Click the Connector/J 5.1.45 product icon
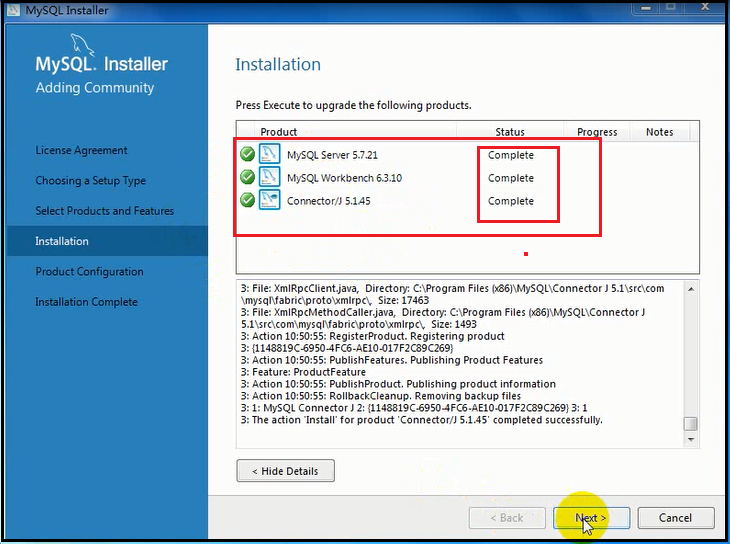This screenshot has width=730, height=544. pos(270,200)
